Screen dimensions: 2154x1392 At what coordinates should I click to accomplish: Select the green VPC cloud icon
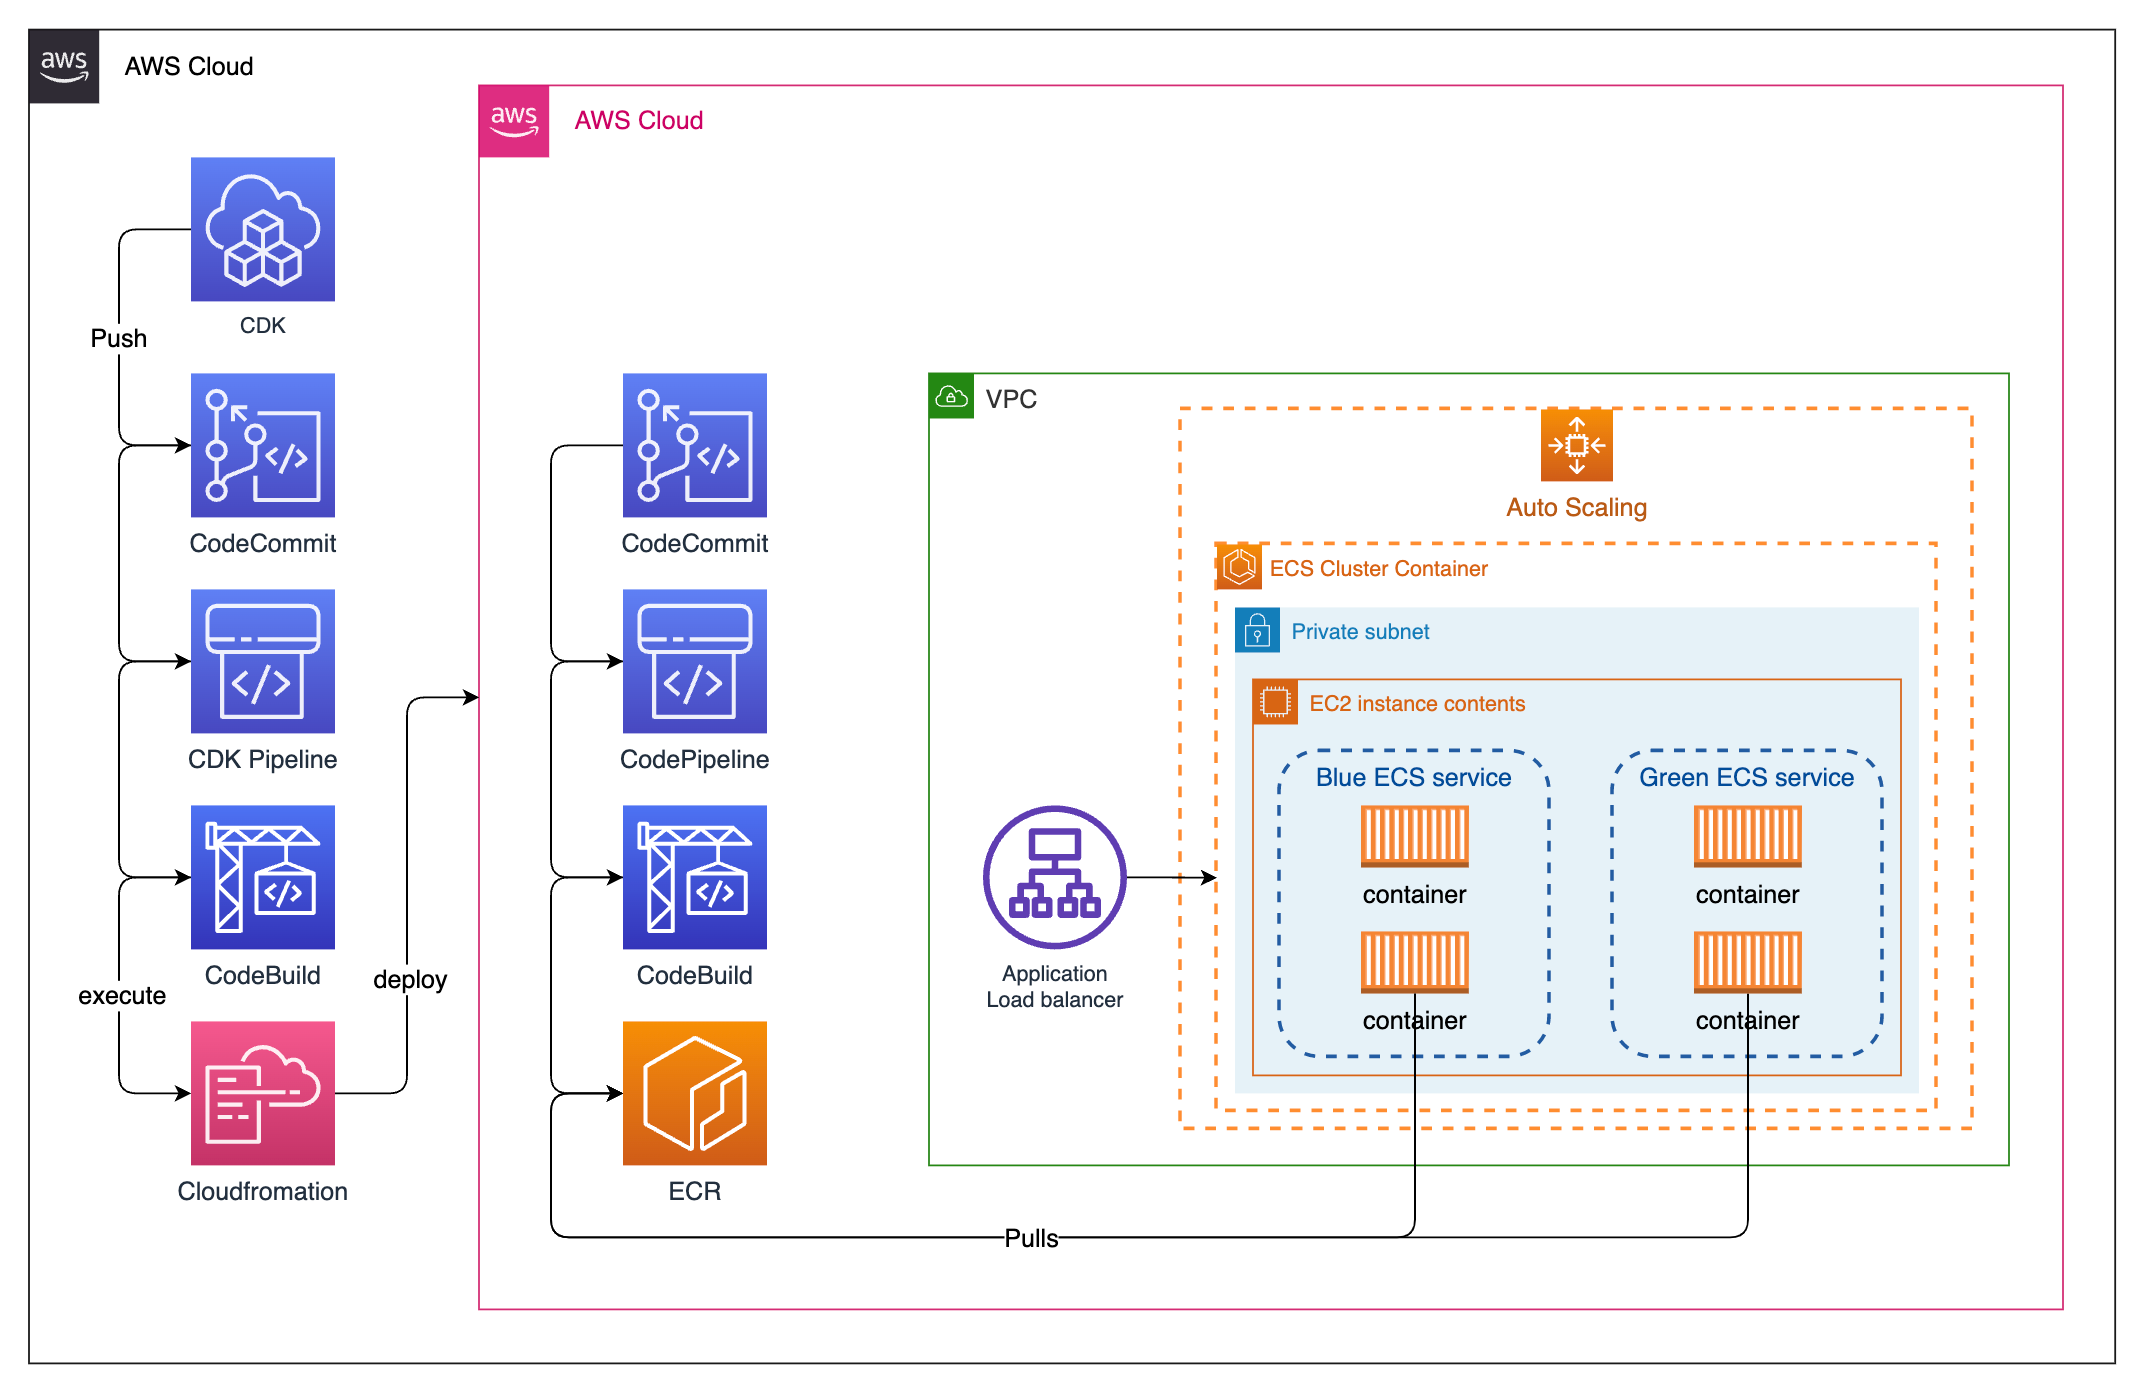point(951,397)
